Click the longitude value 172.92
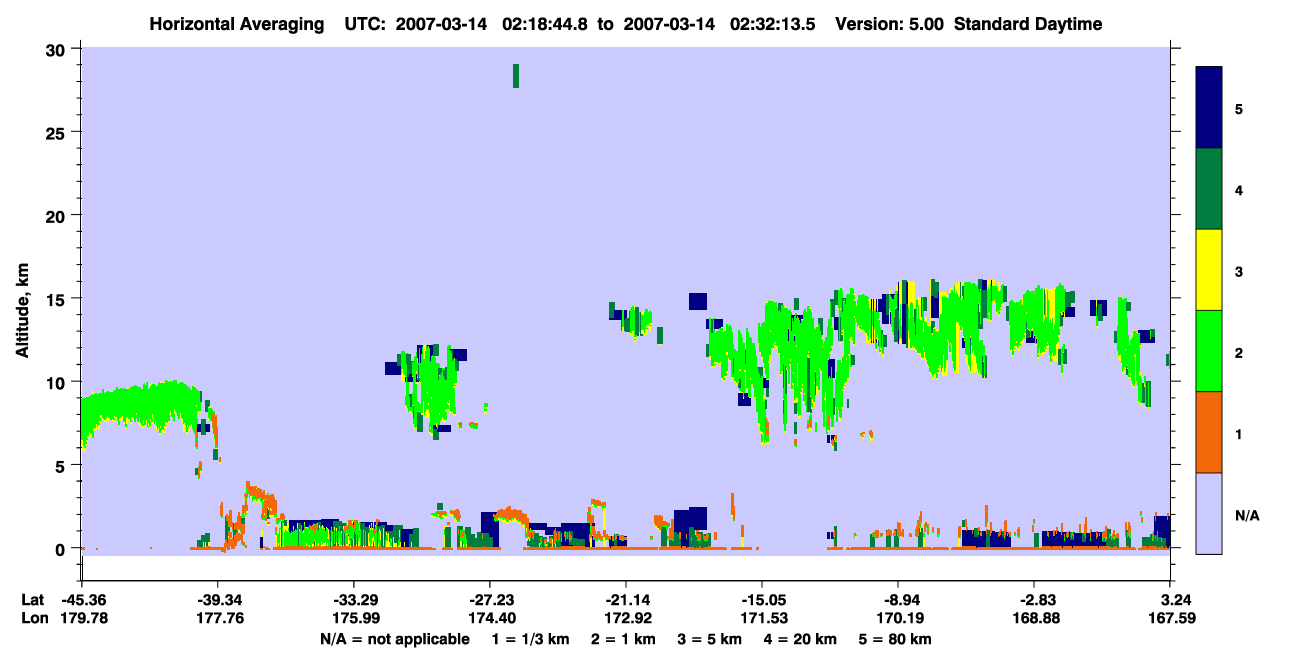The height and width of the screenshot is (667, 1300). click(x=626, y=618)
